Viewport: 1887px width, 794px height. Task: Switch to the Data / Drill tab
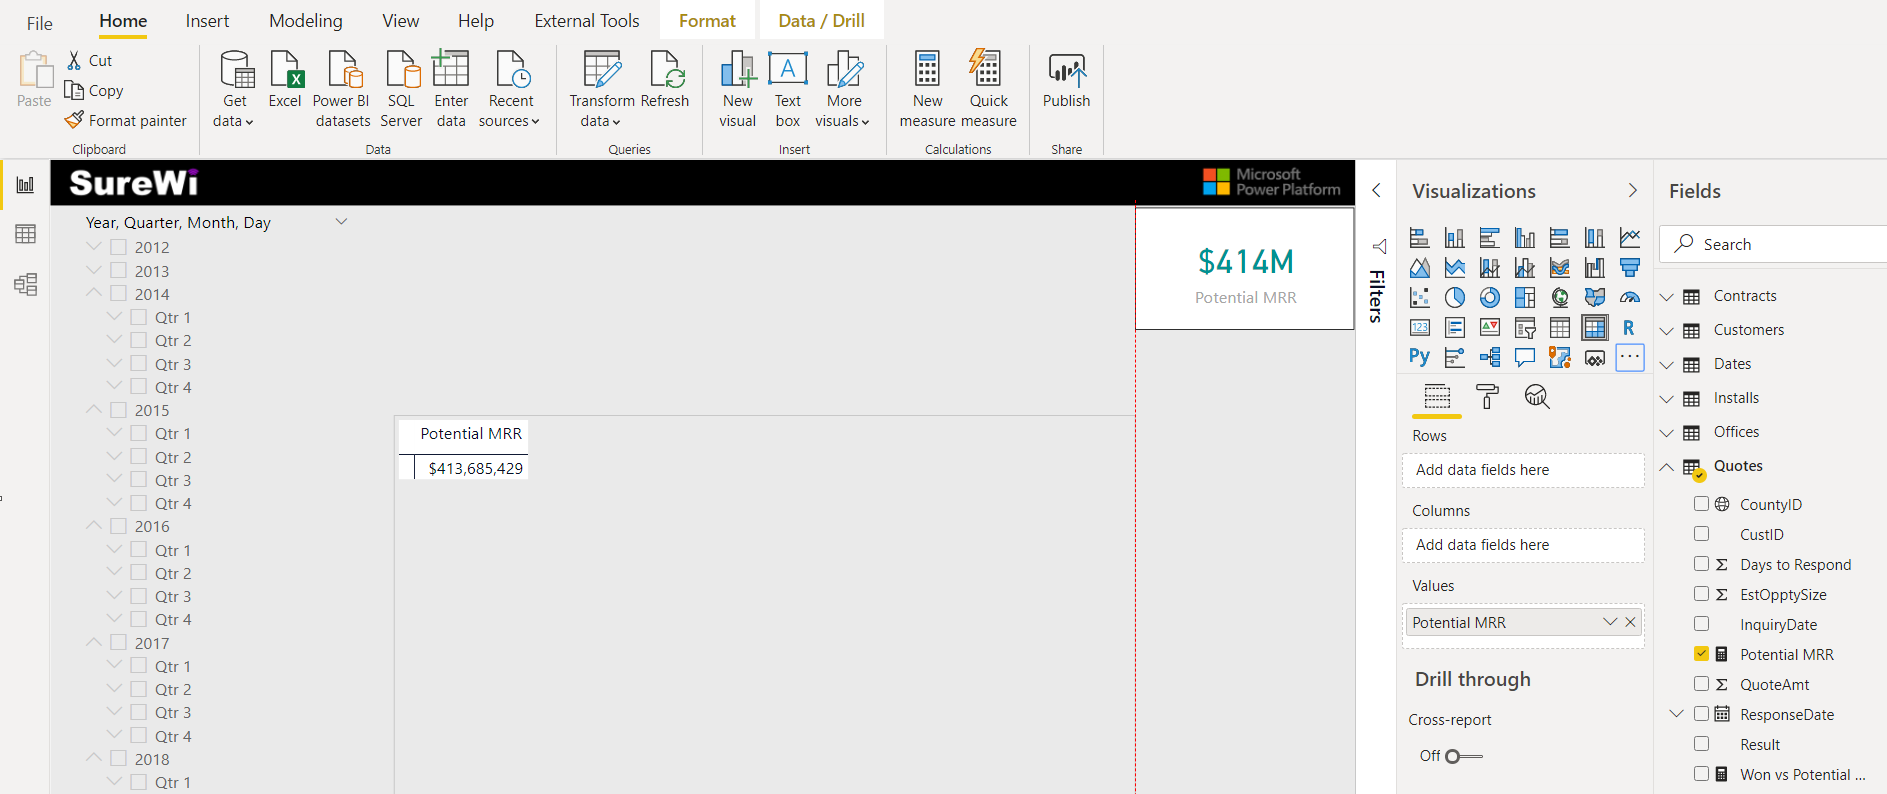[822, 21]
